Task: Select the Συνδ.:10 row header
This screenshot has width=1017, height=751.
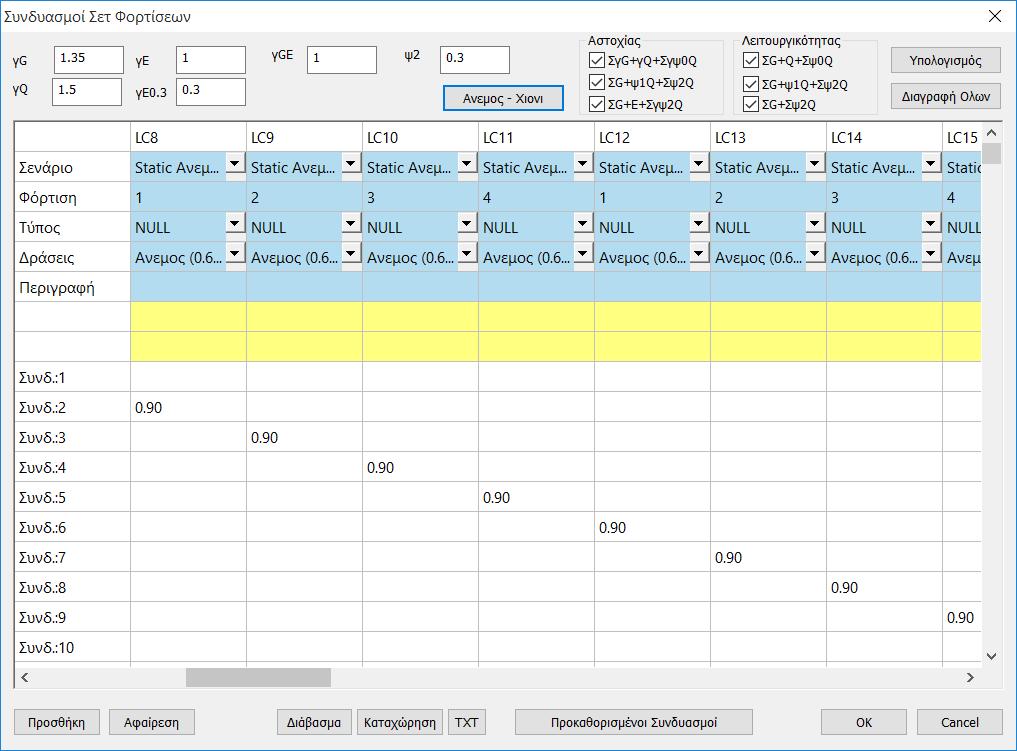Action: 73,647
